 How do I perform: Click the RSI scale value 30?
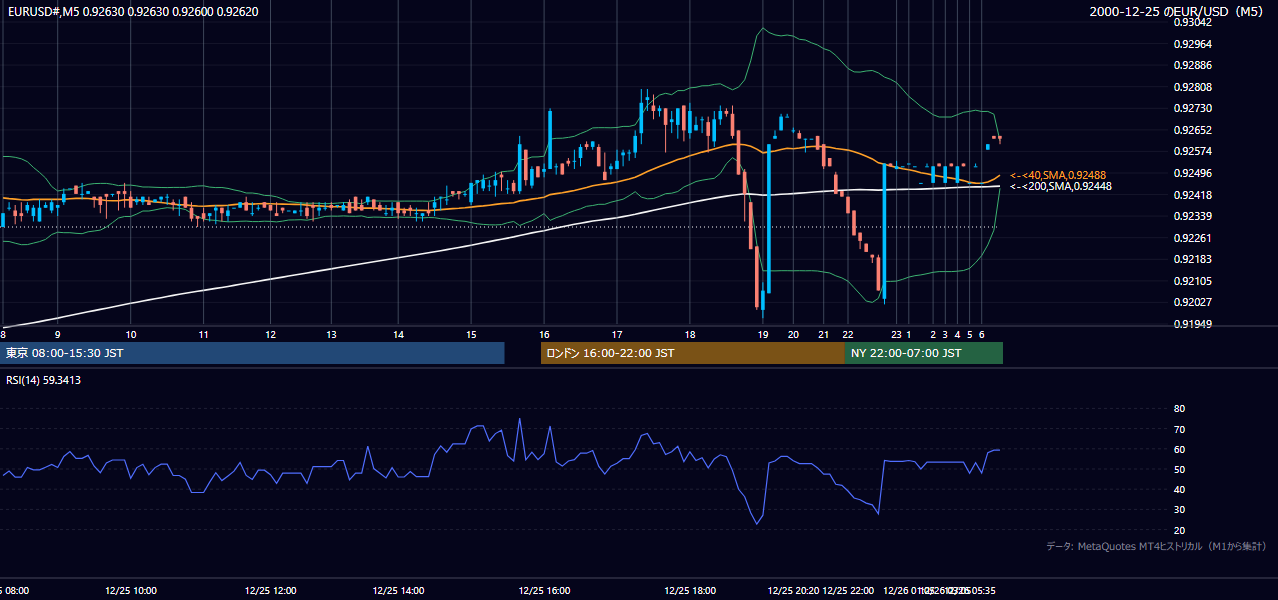point(1179,510)
